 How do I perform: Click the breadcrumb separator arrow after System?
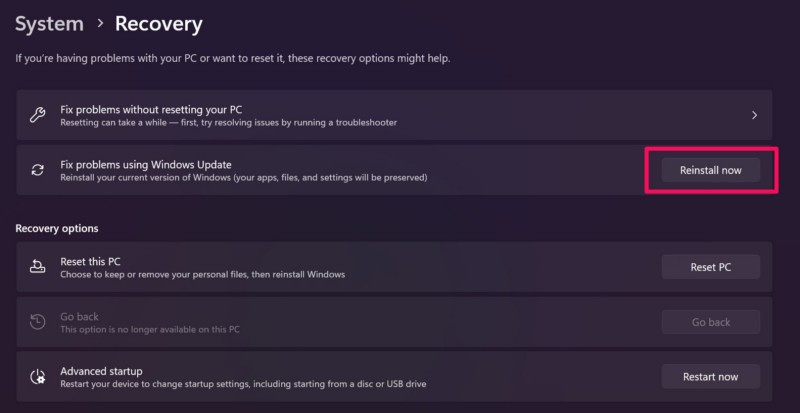pos(99,22)
